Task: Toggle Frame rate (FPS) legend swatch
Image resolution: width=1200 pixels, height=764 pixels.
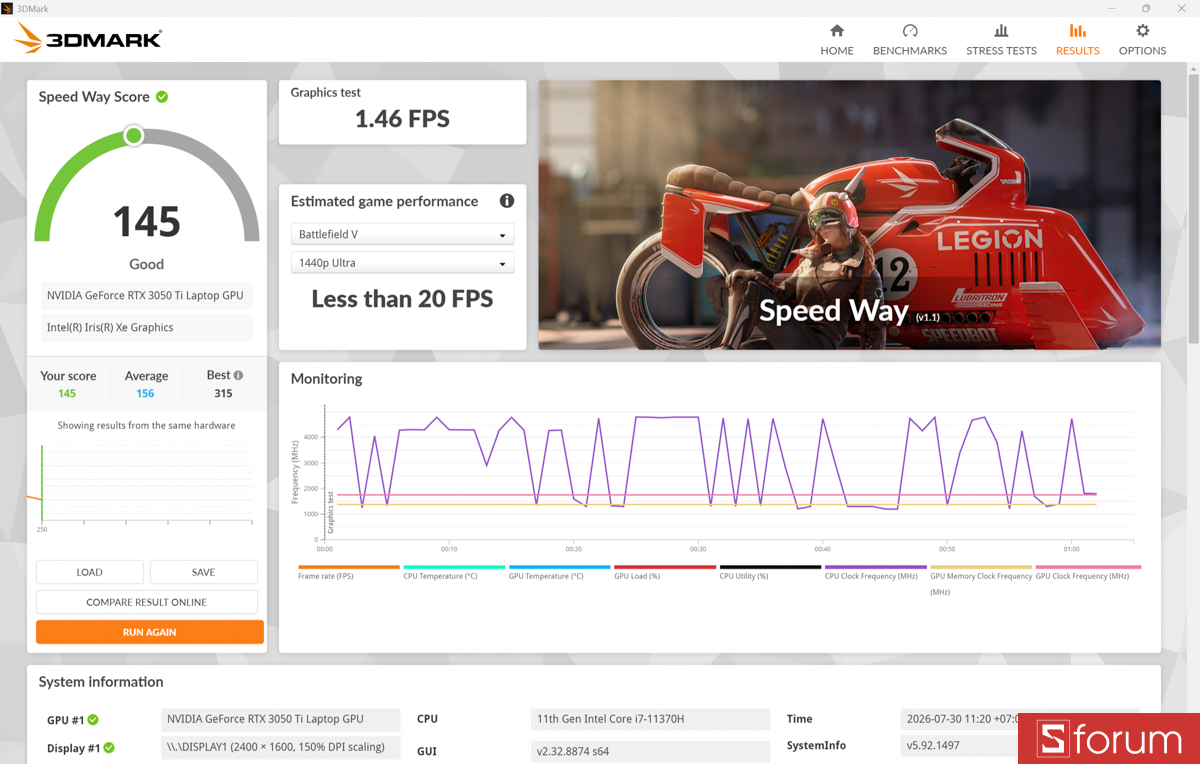Action: [x=349, y=567]
